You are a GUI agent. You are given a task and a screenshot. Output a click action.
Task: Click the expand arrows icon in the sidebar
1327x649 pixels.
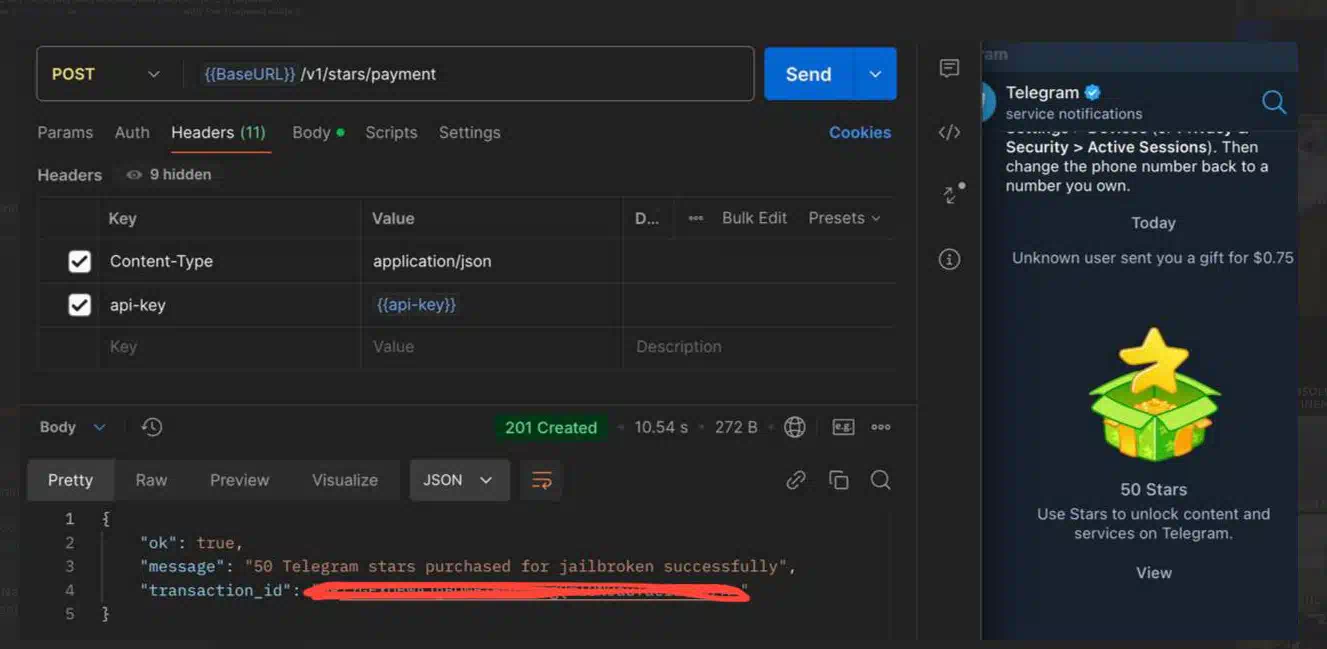pyautogui.click(x=953, y=192)
